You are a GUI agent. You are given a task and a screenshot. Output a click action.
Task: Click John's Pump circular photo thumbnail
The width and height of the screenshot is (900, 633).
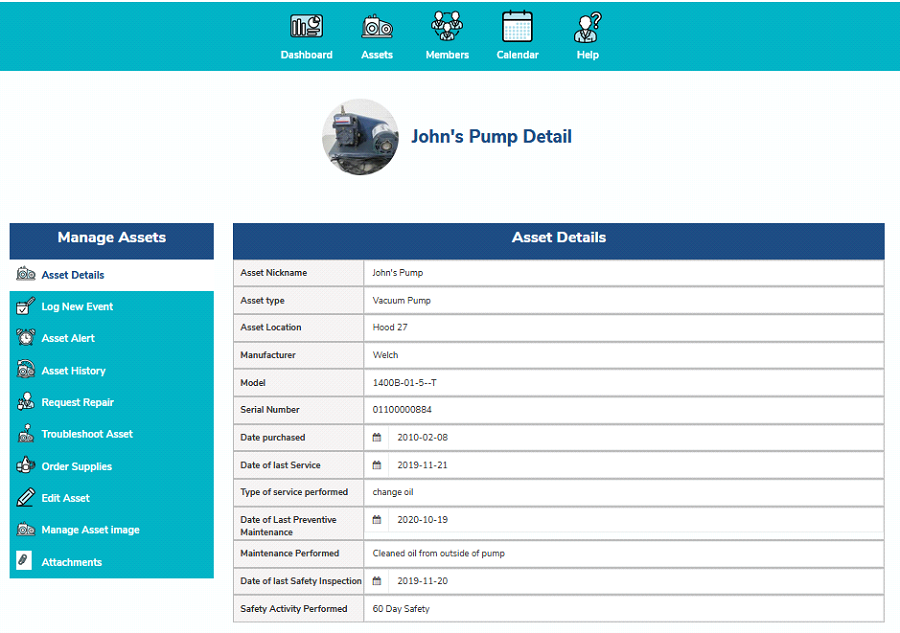tap(360, 137)
